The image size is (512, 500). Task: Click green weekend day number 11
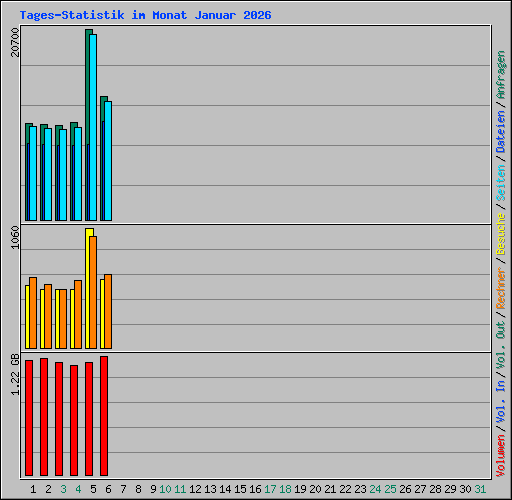[180, 489]
